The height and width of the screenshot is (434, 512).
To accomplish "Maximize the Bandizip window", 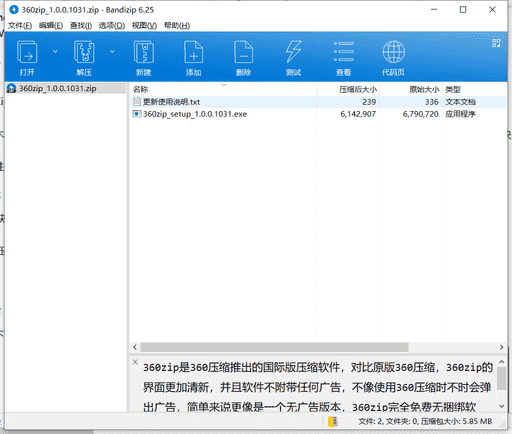I will tap(463, 10).
